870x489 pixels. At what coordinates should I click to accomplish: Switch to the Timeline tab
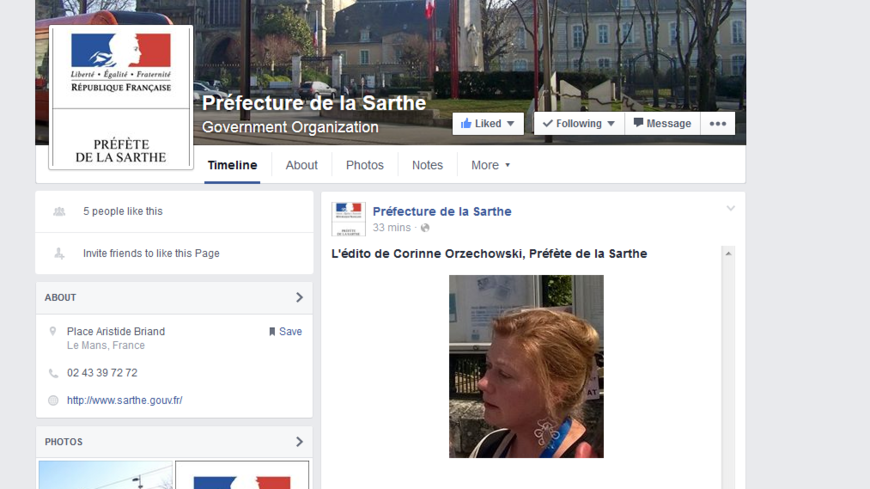[232, 165]
